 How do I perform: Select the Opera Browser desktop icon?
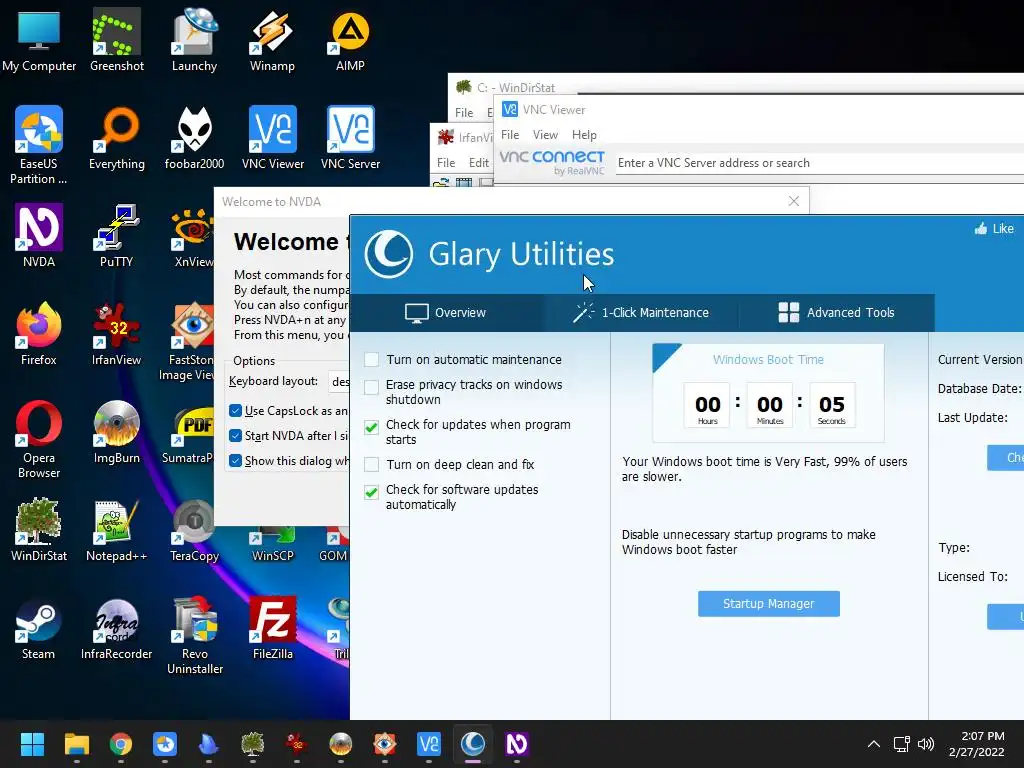[39, 440]
